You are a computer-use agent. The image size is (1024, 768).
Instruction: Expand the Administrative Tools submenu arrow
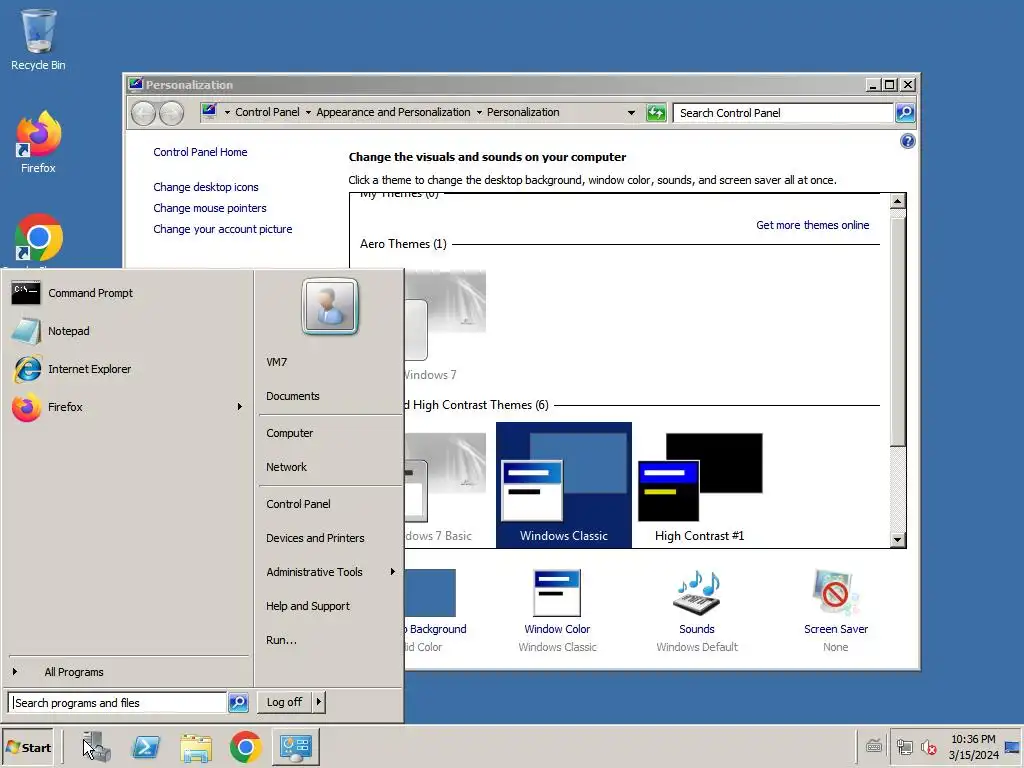392,571
